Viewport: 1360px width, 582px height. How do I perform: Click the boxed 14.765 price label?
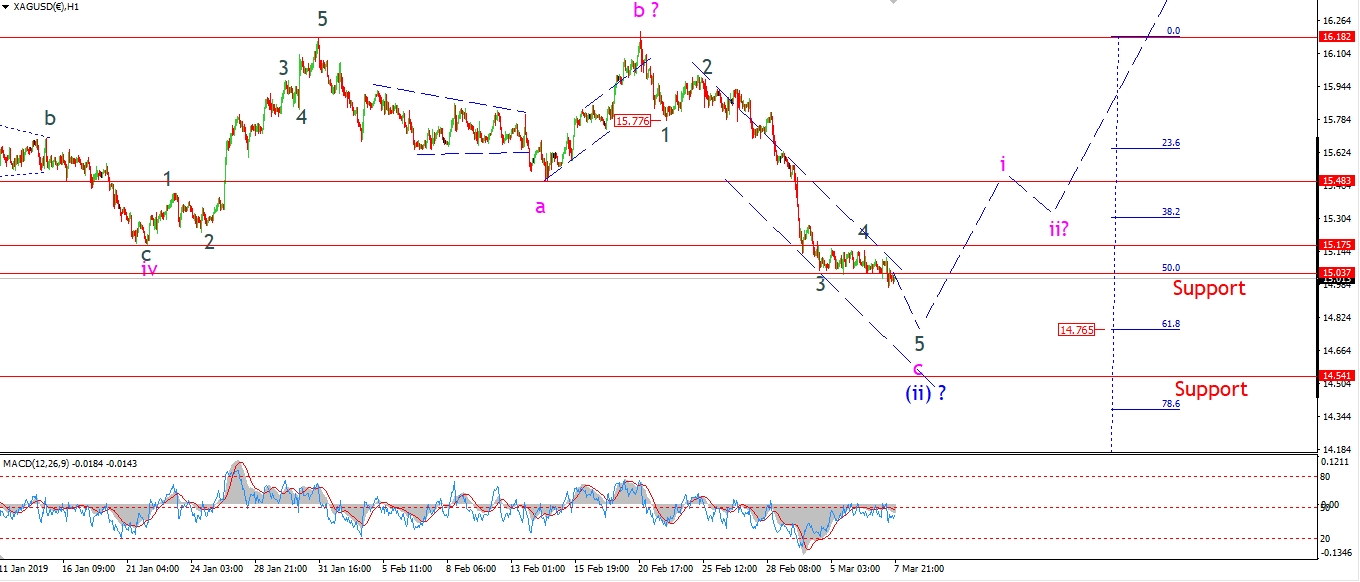1077,329
